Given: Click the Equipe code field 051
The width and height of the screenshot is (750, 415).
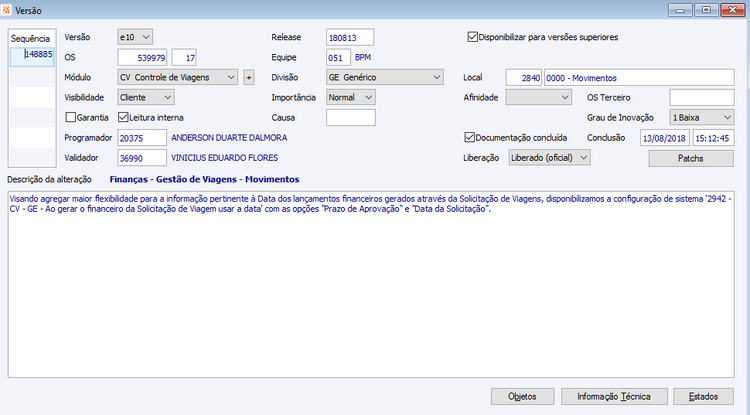Looking at the screenshot, I should 338,57.
